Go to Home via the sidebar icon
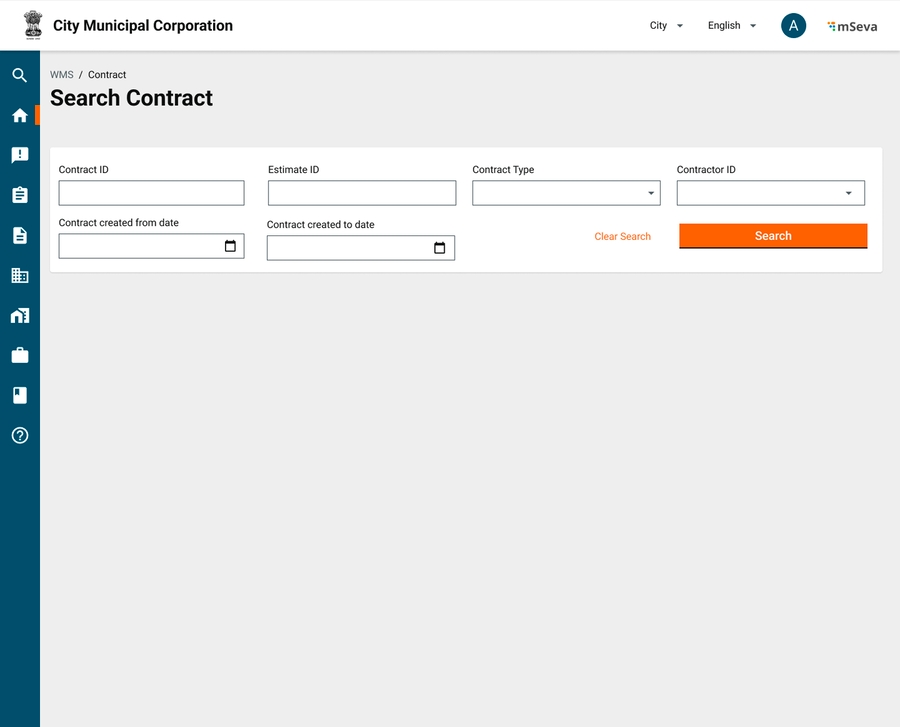900x727 pixels. click(x=19, y=115)
